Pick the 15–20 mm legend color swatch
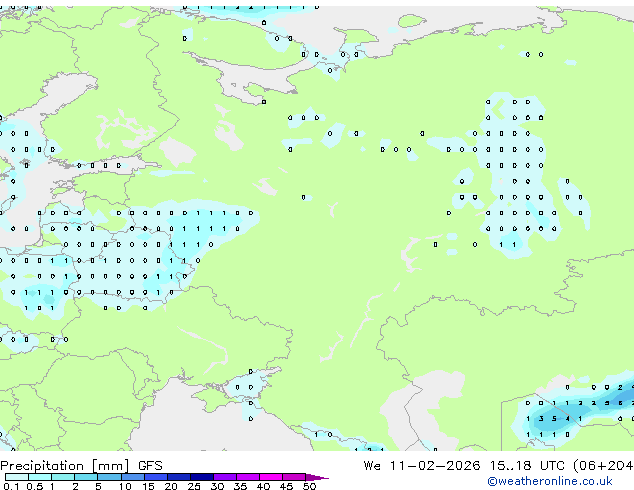 pos(155,477)
